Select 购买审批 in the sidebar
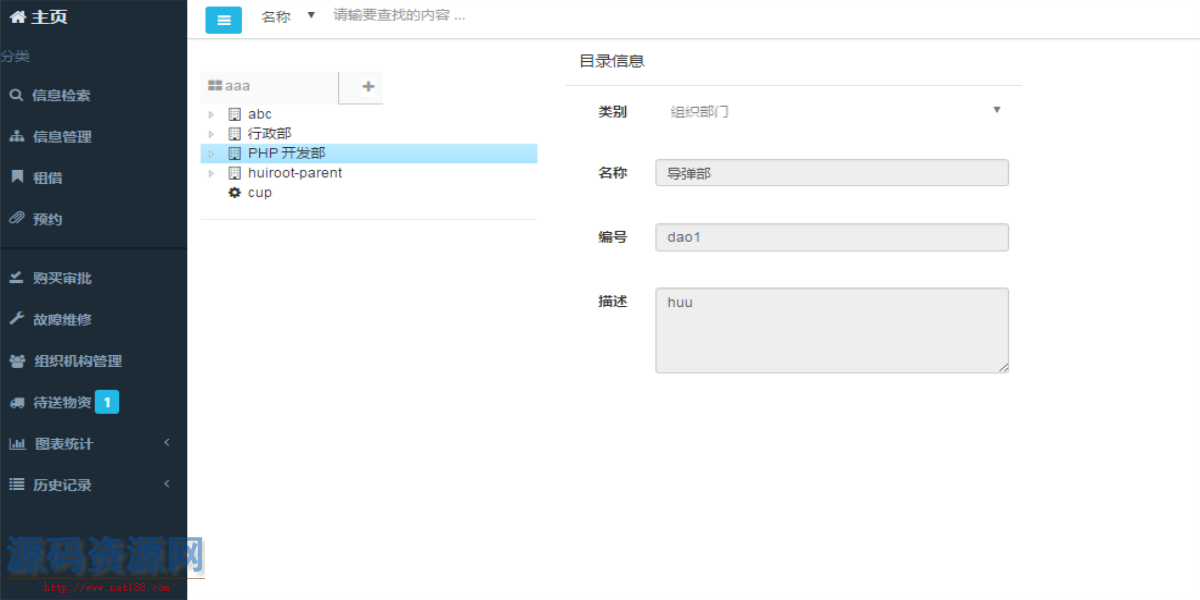This screenshot has height=600, width=1200. (55, 278)
